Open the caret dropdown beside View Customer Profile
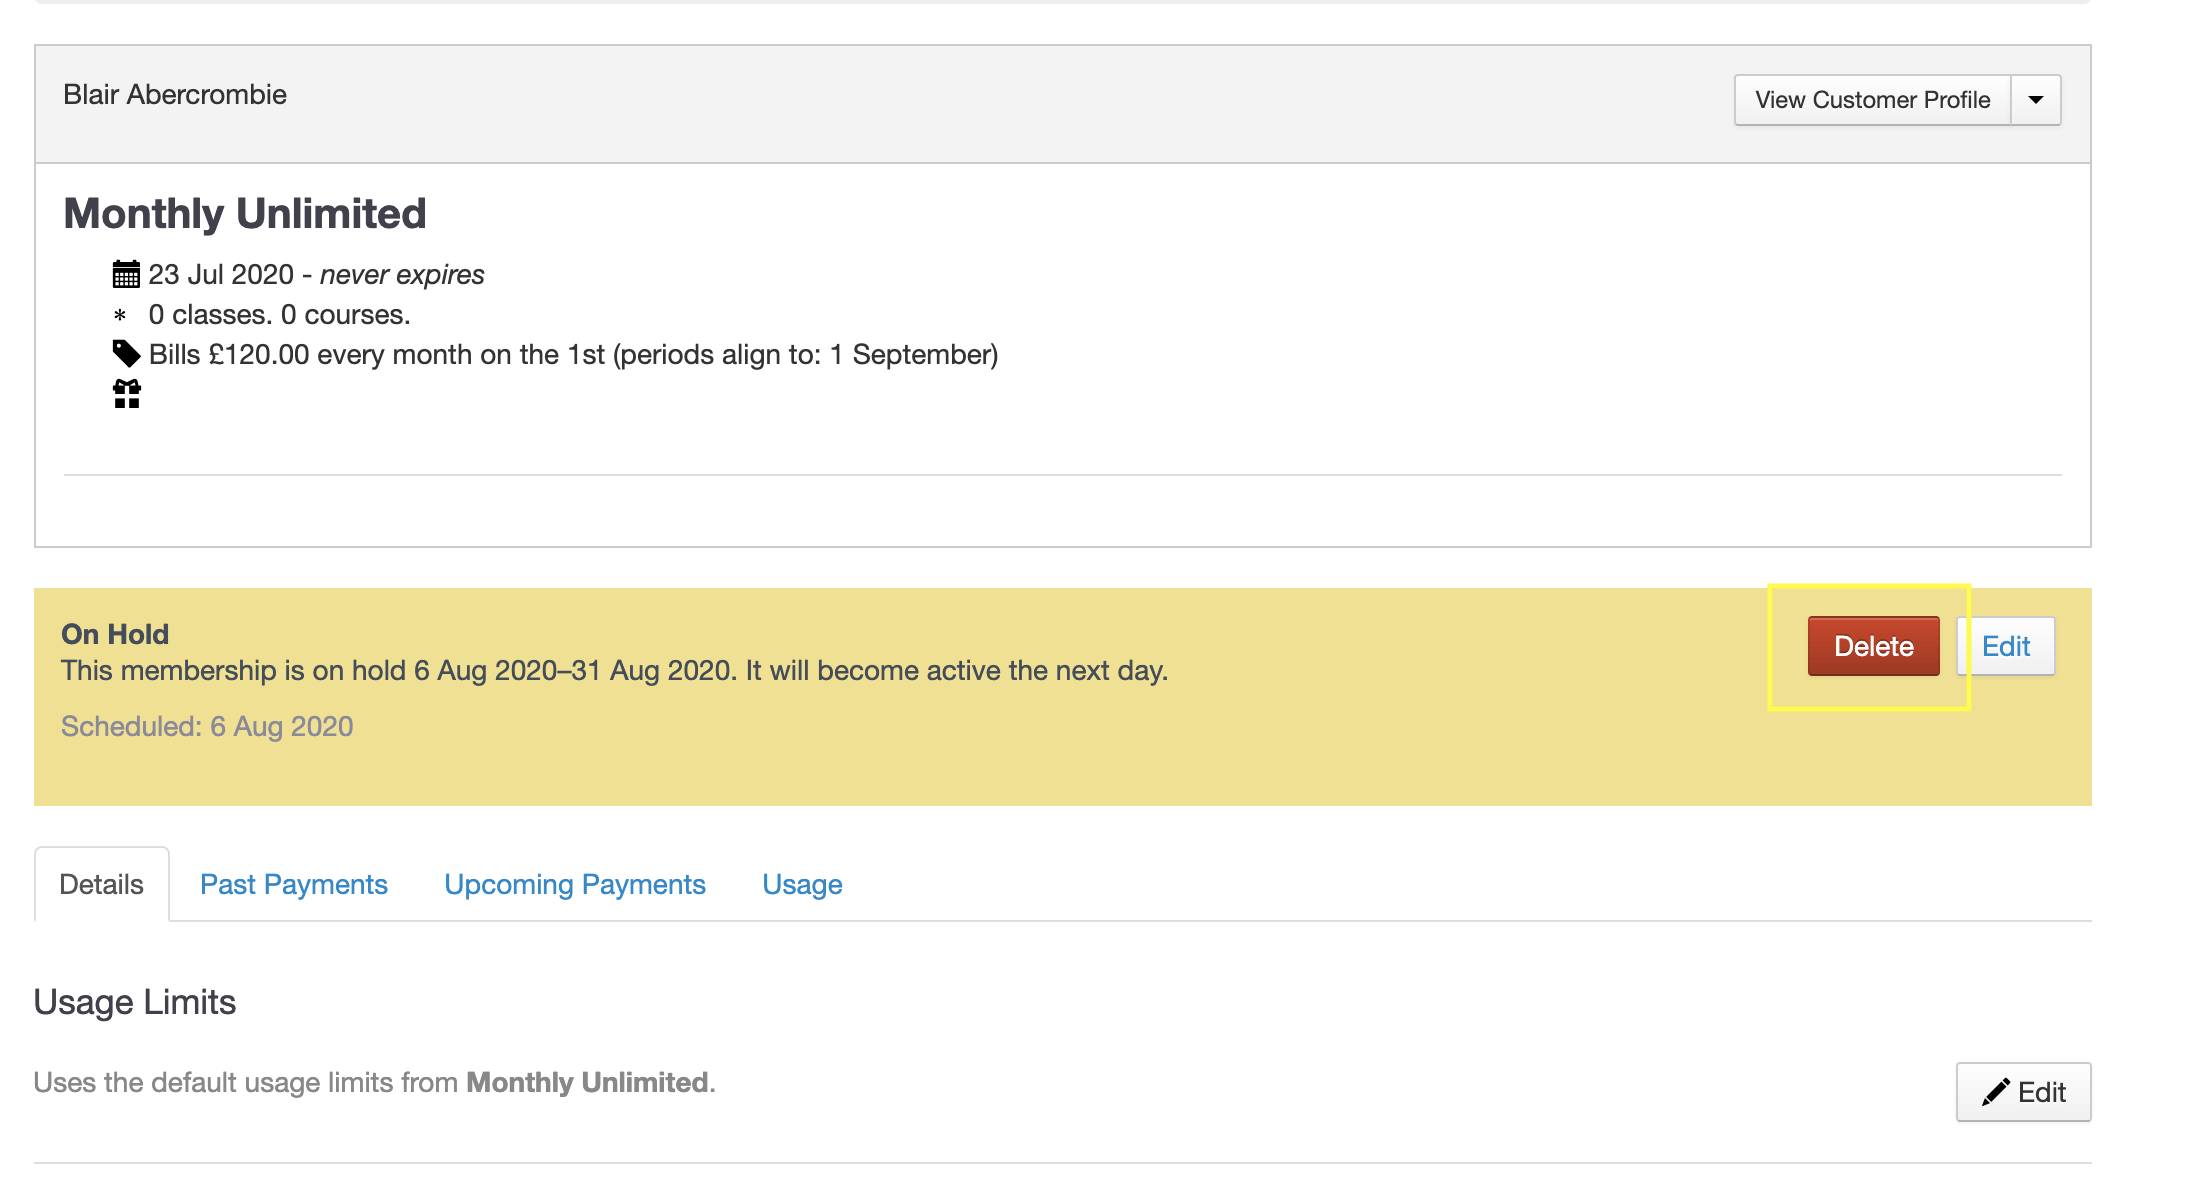 click(2035, 100)
